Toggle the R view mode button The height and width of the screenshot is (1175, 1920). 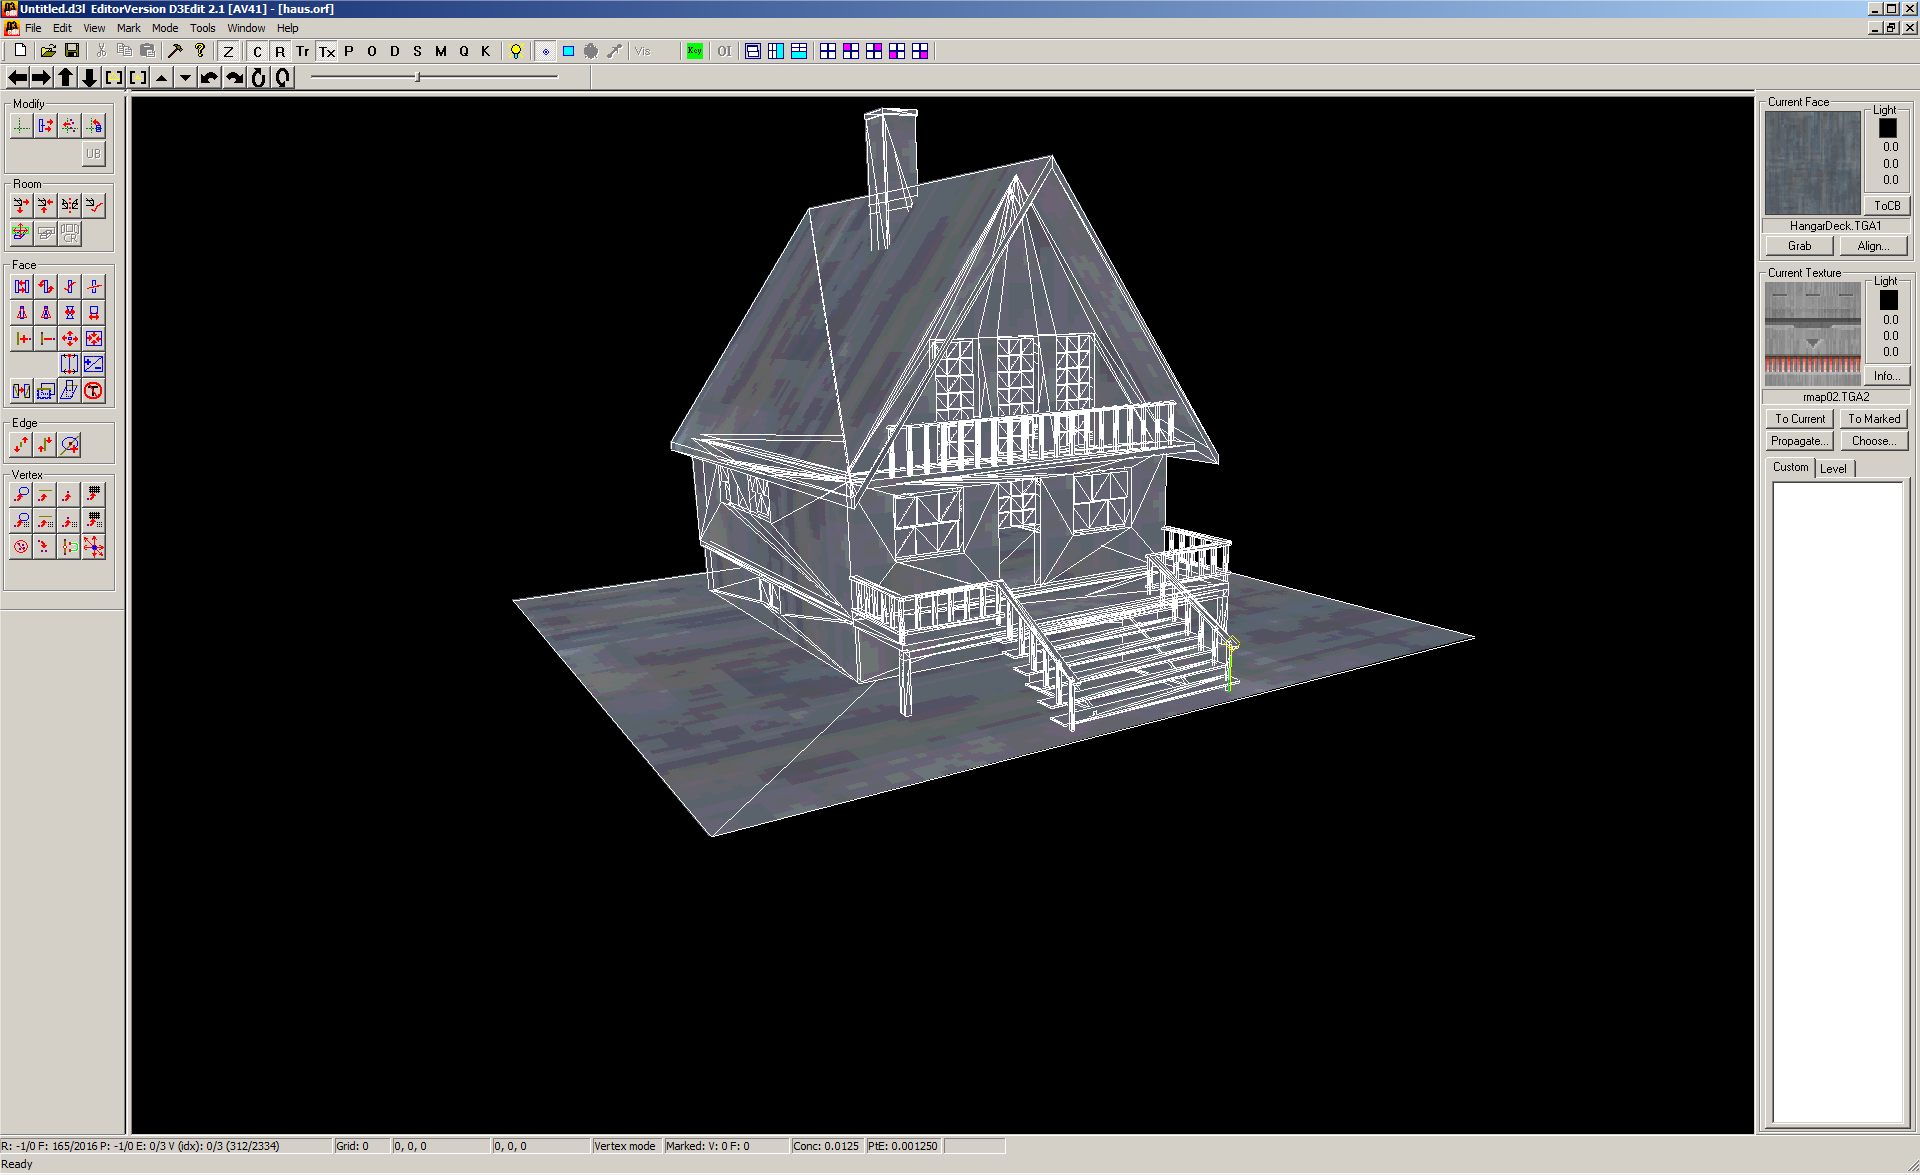[x=280, y=52]
